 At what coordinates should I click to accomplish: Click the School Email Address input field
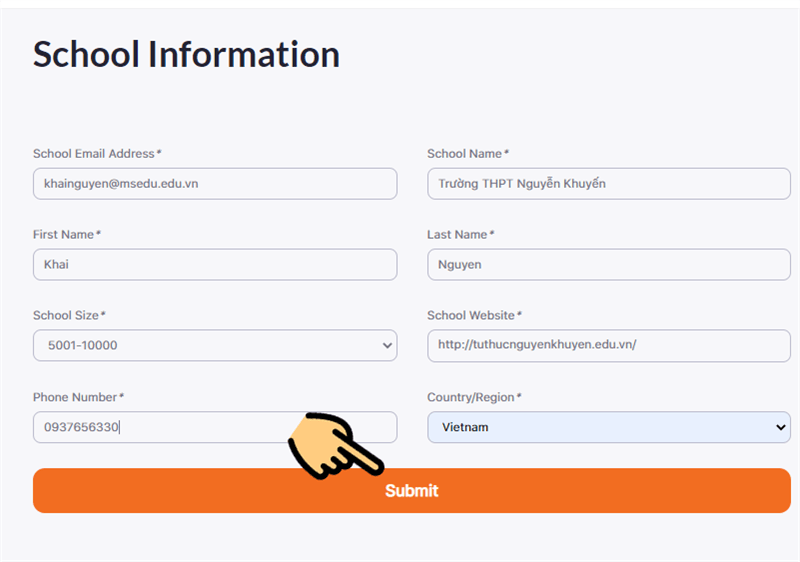point(214,184)
